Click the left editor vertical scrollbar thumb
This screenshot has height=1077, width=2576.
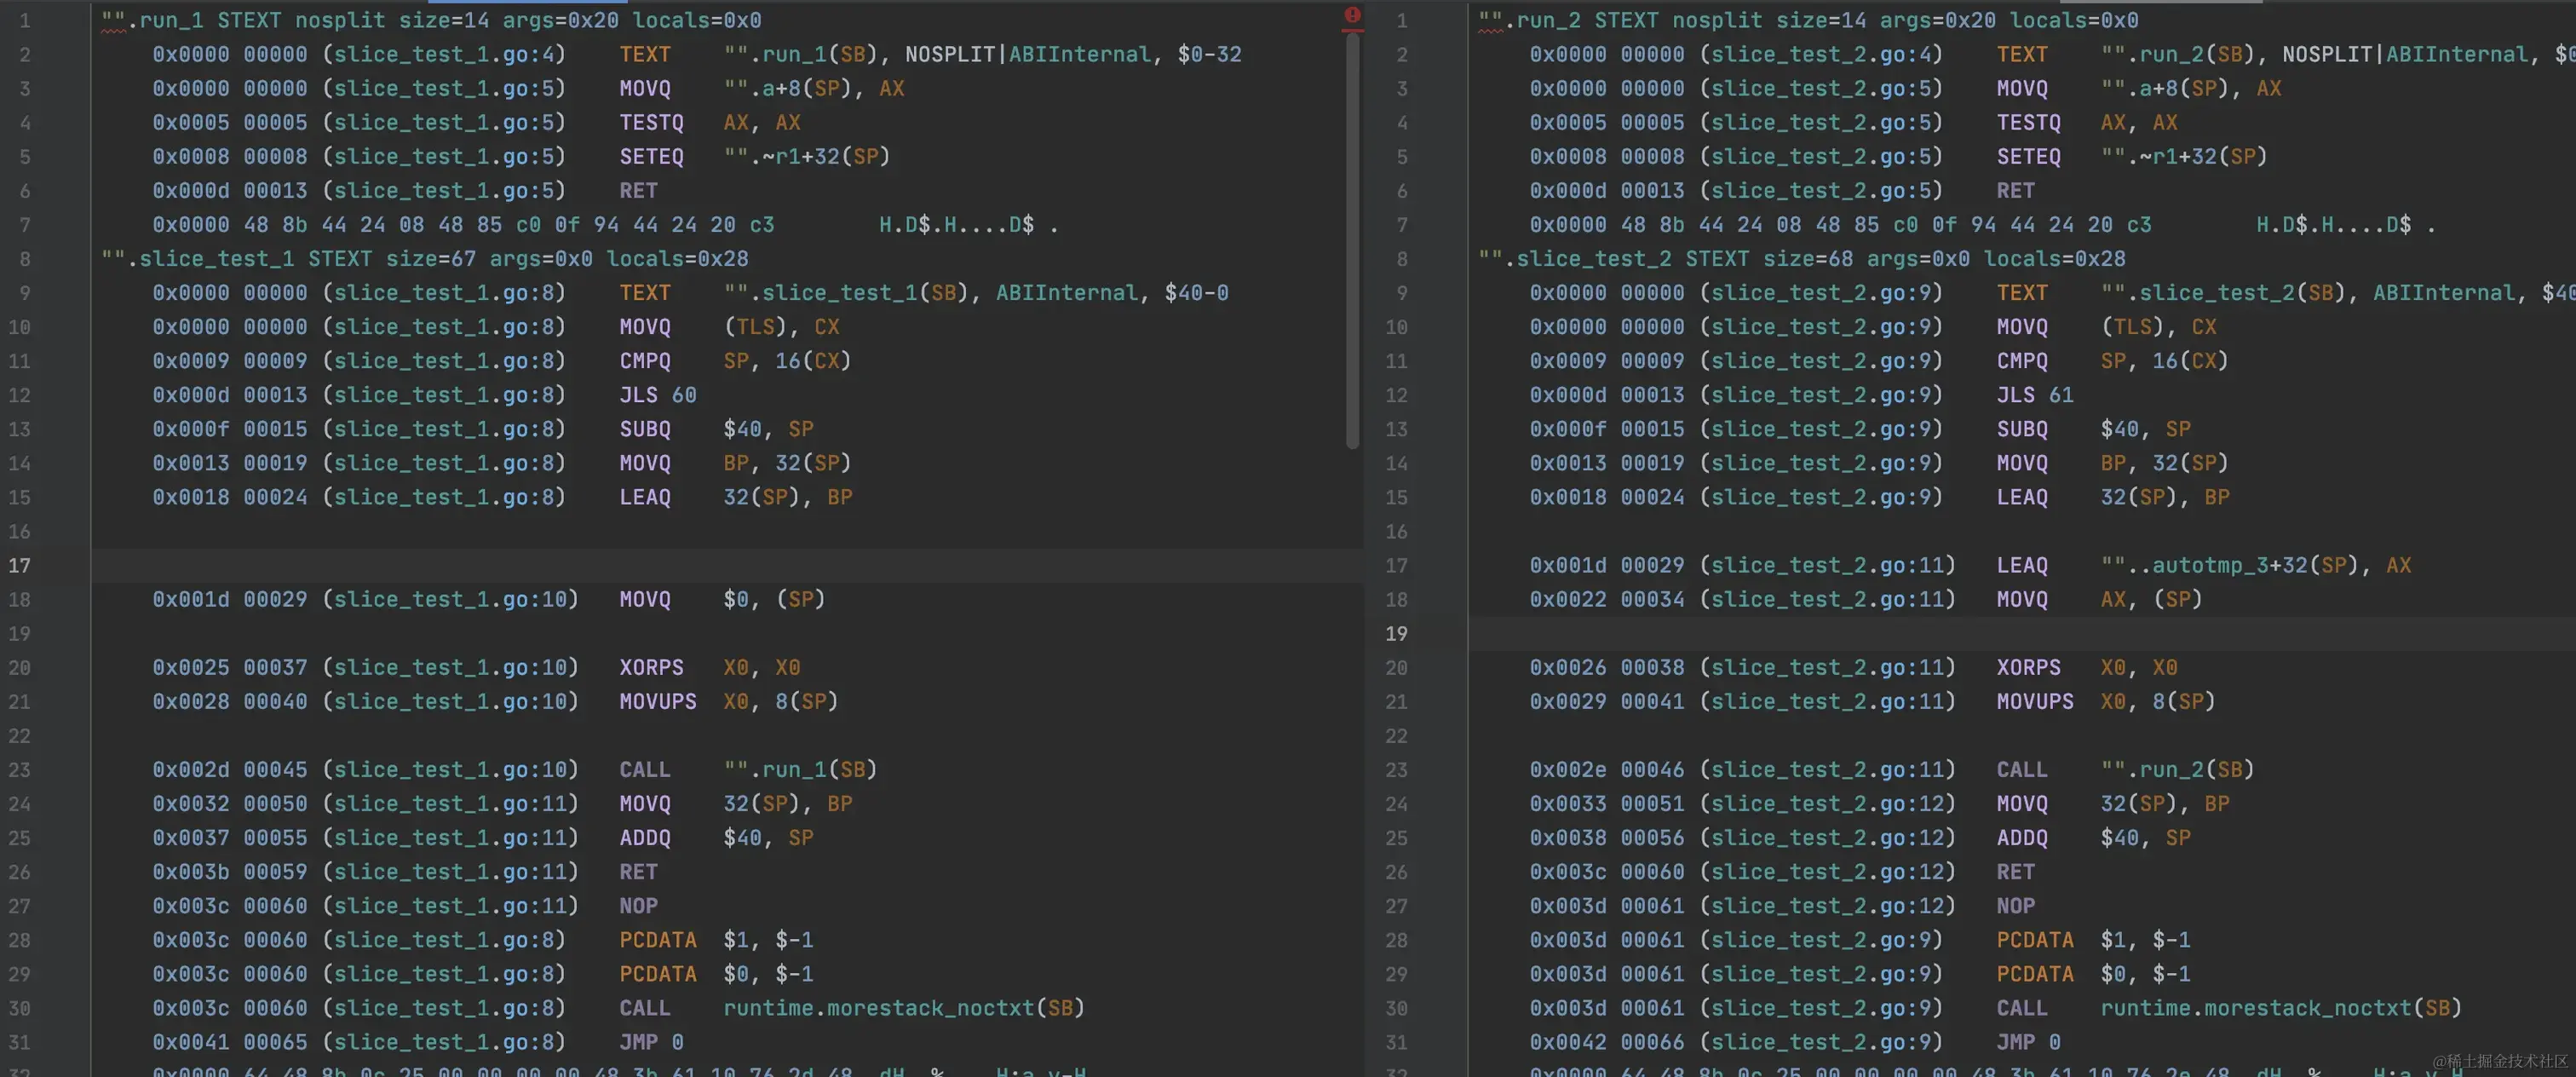coord(1352,240)
